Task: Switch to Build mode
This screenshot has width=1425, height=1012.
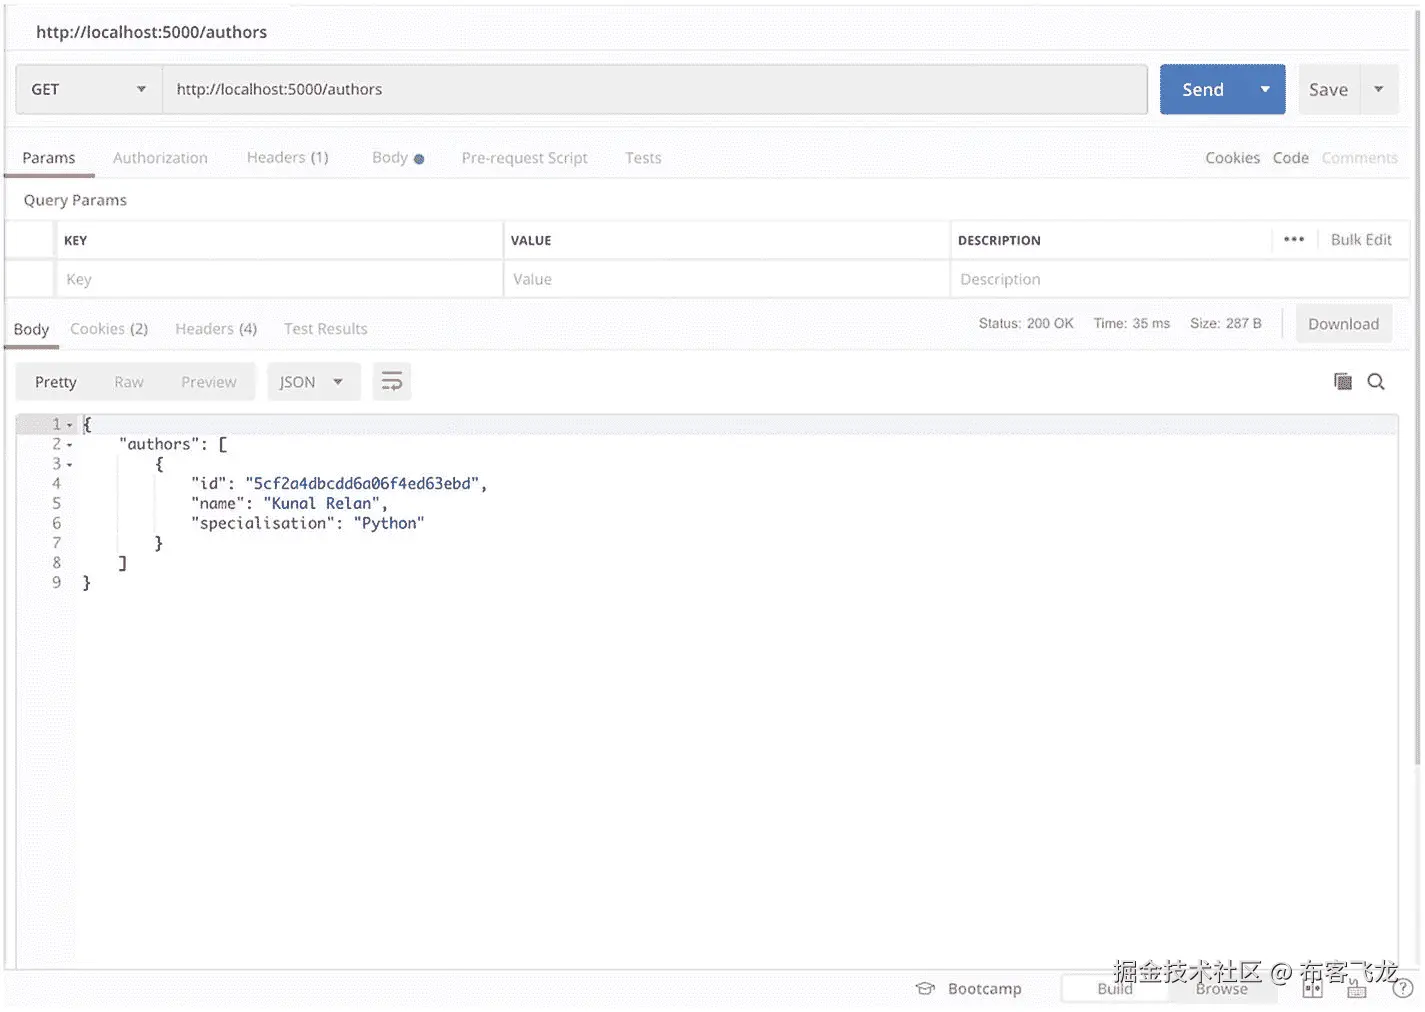Action: [x=1115, y=988]
